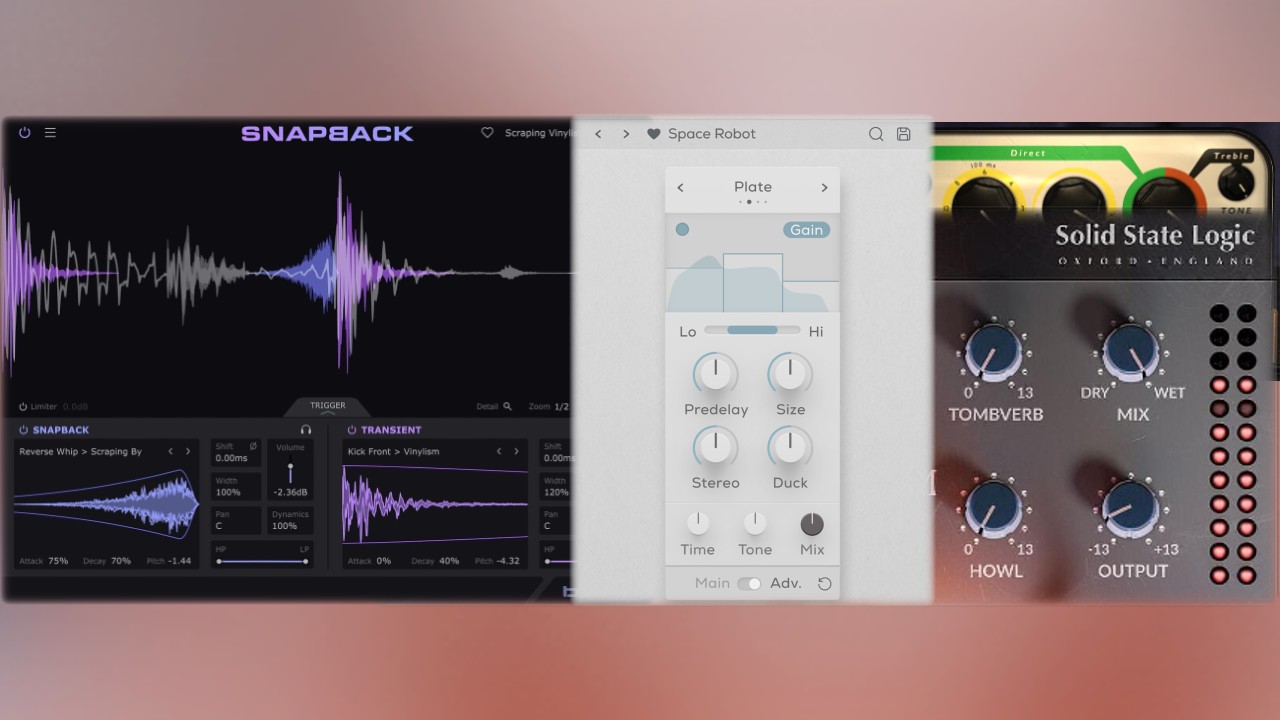Select the Main view label
The width and height of the screenshot is (1280, 720).
(712, 584)
